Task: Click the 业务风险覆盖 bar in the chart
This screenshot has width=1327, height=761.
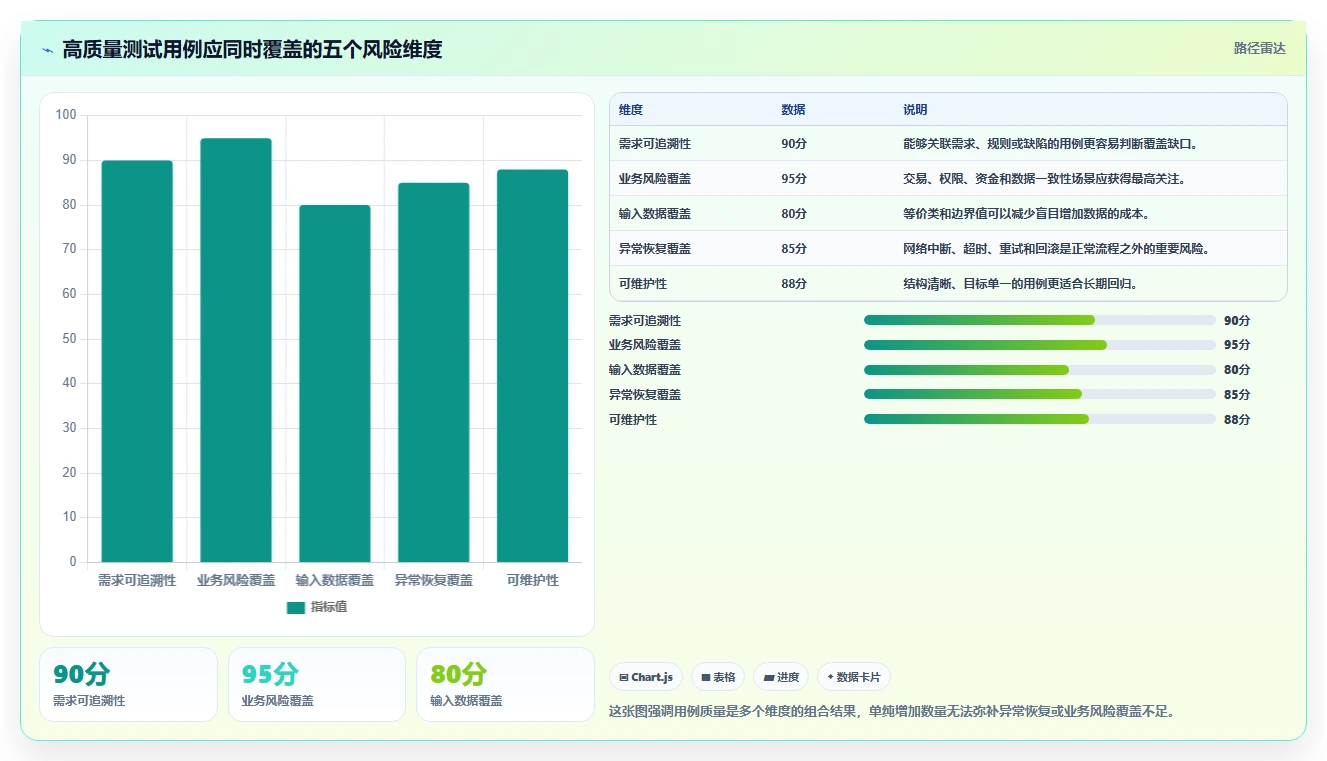Action: [236, 350]
